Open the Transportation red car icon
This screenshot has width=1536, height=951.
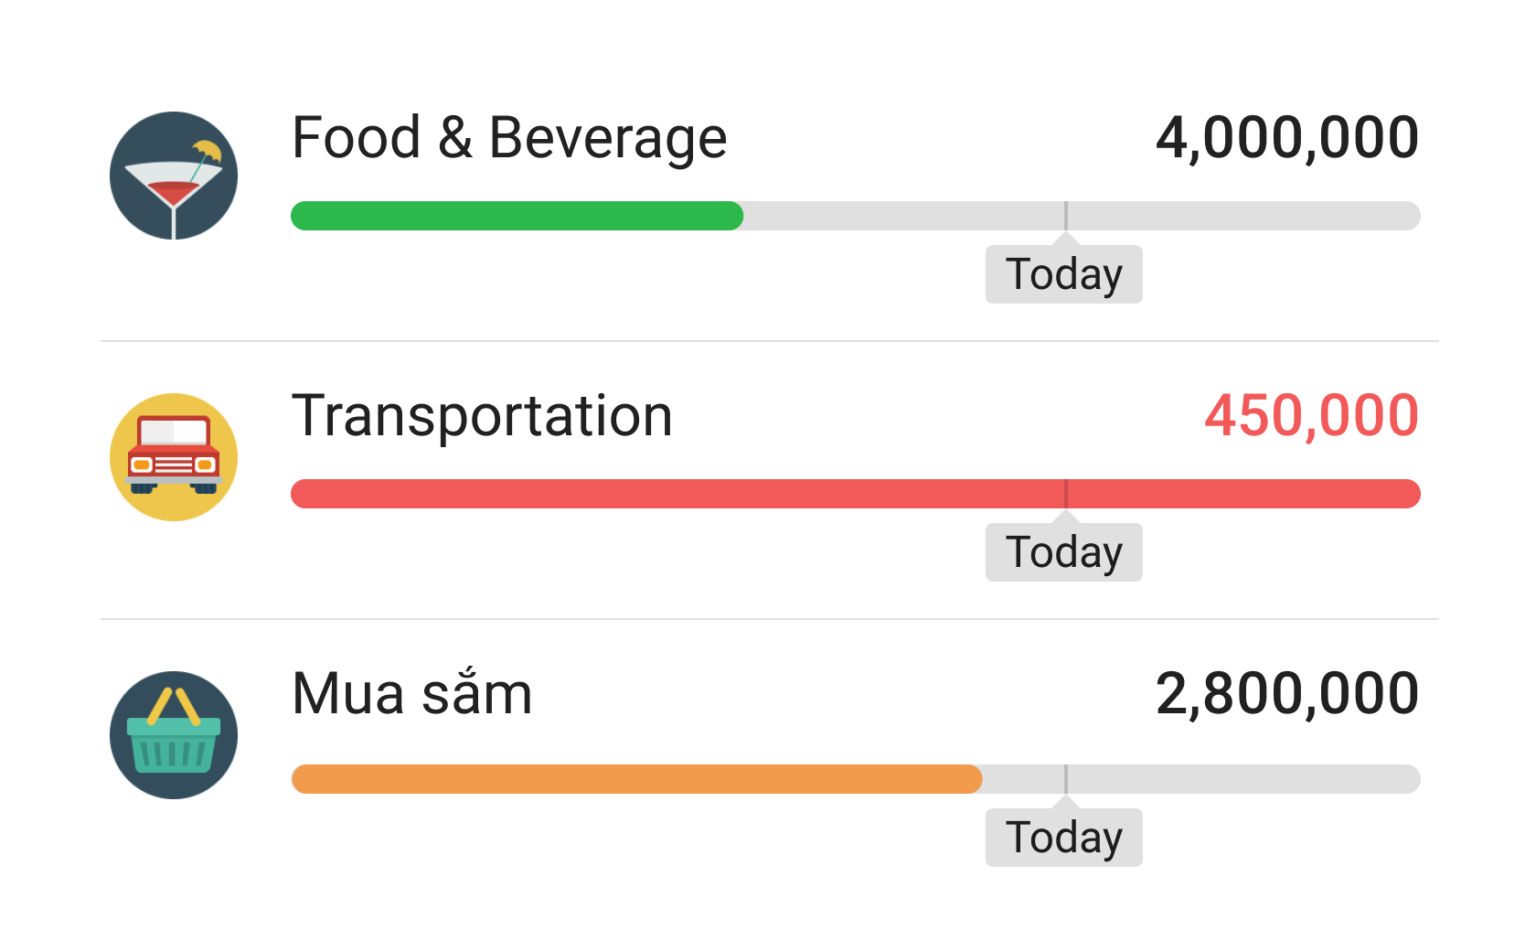click(173, 457)
